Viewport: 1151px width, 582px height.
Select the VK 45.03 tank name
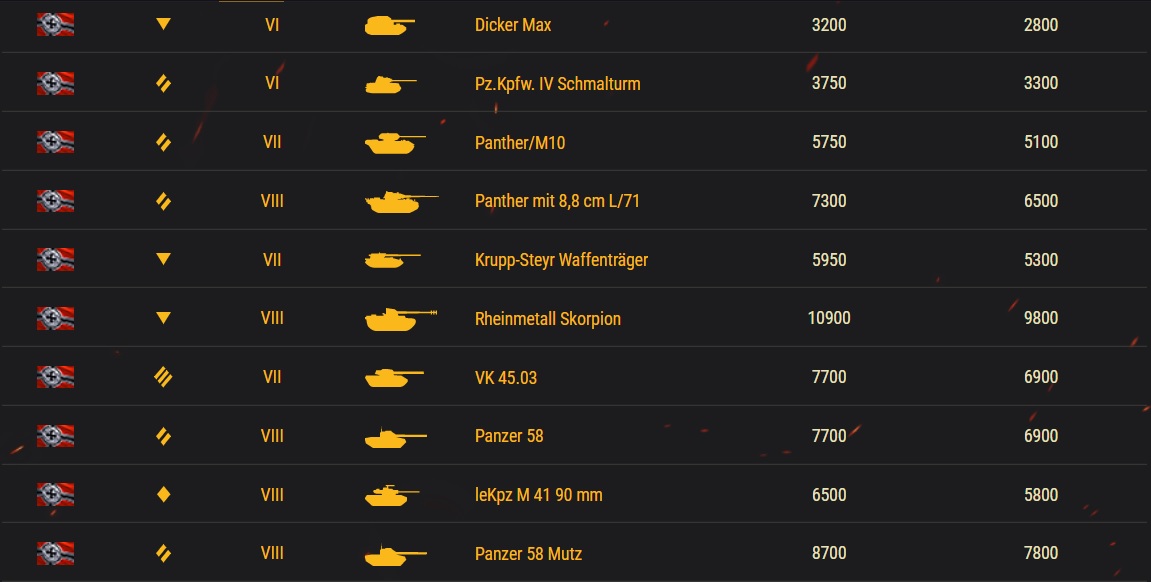[506, 377]
